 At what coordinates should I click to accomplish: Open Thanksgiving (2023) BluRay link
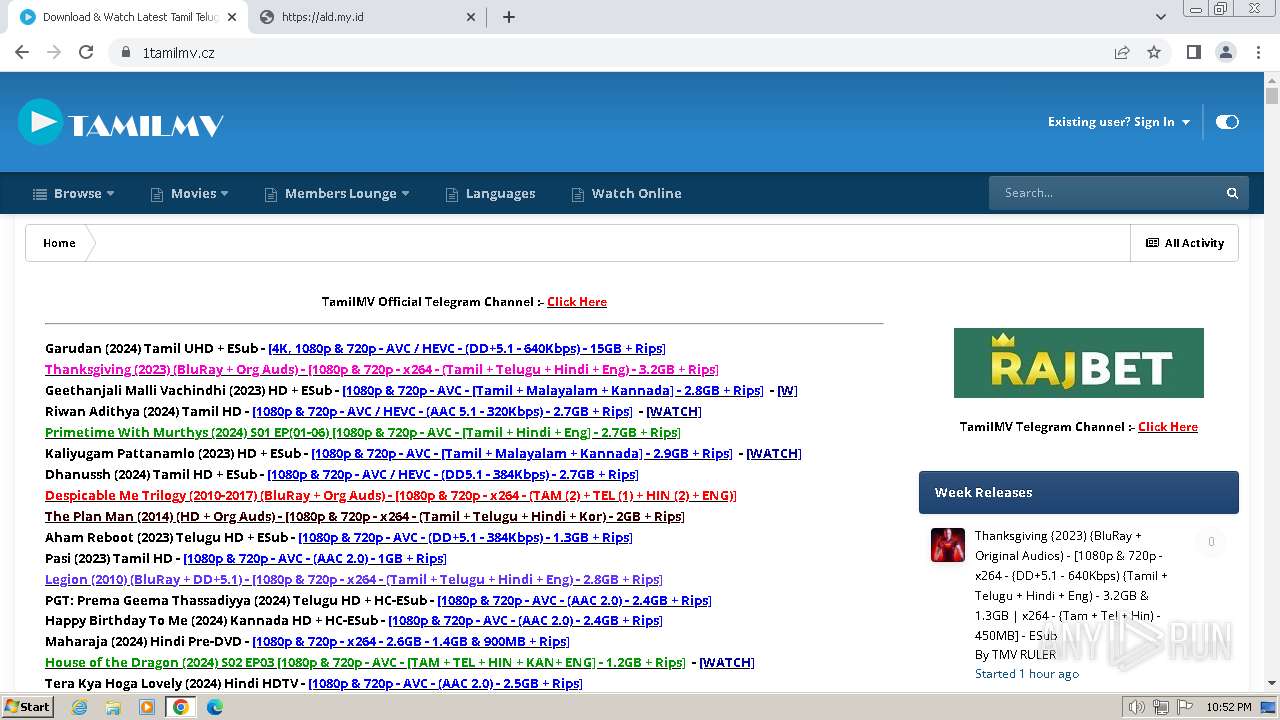coord(381,370)
